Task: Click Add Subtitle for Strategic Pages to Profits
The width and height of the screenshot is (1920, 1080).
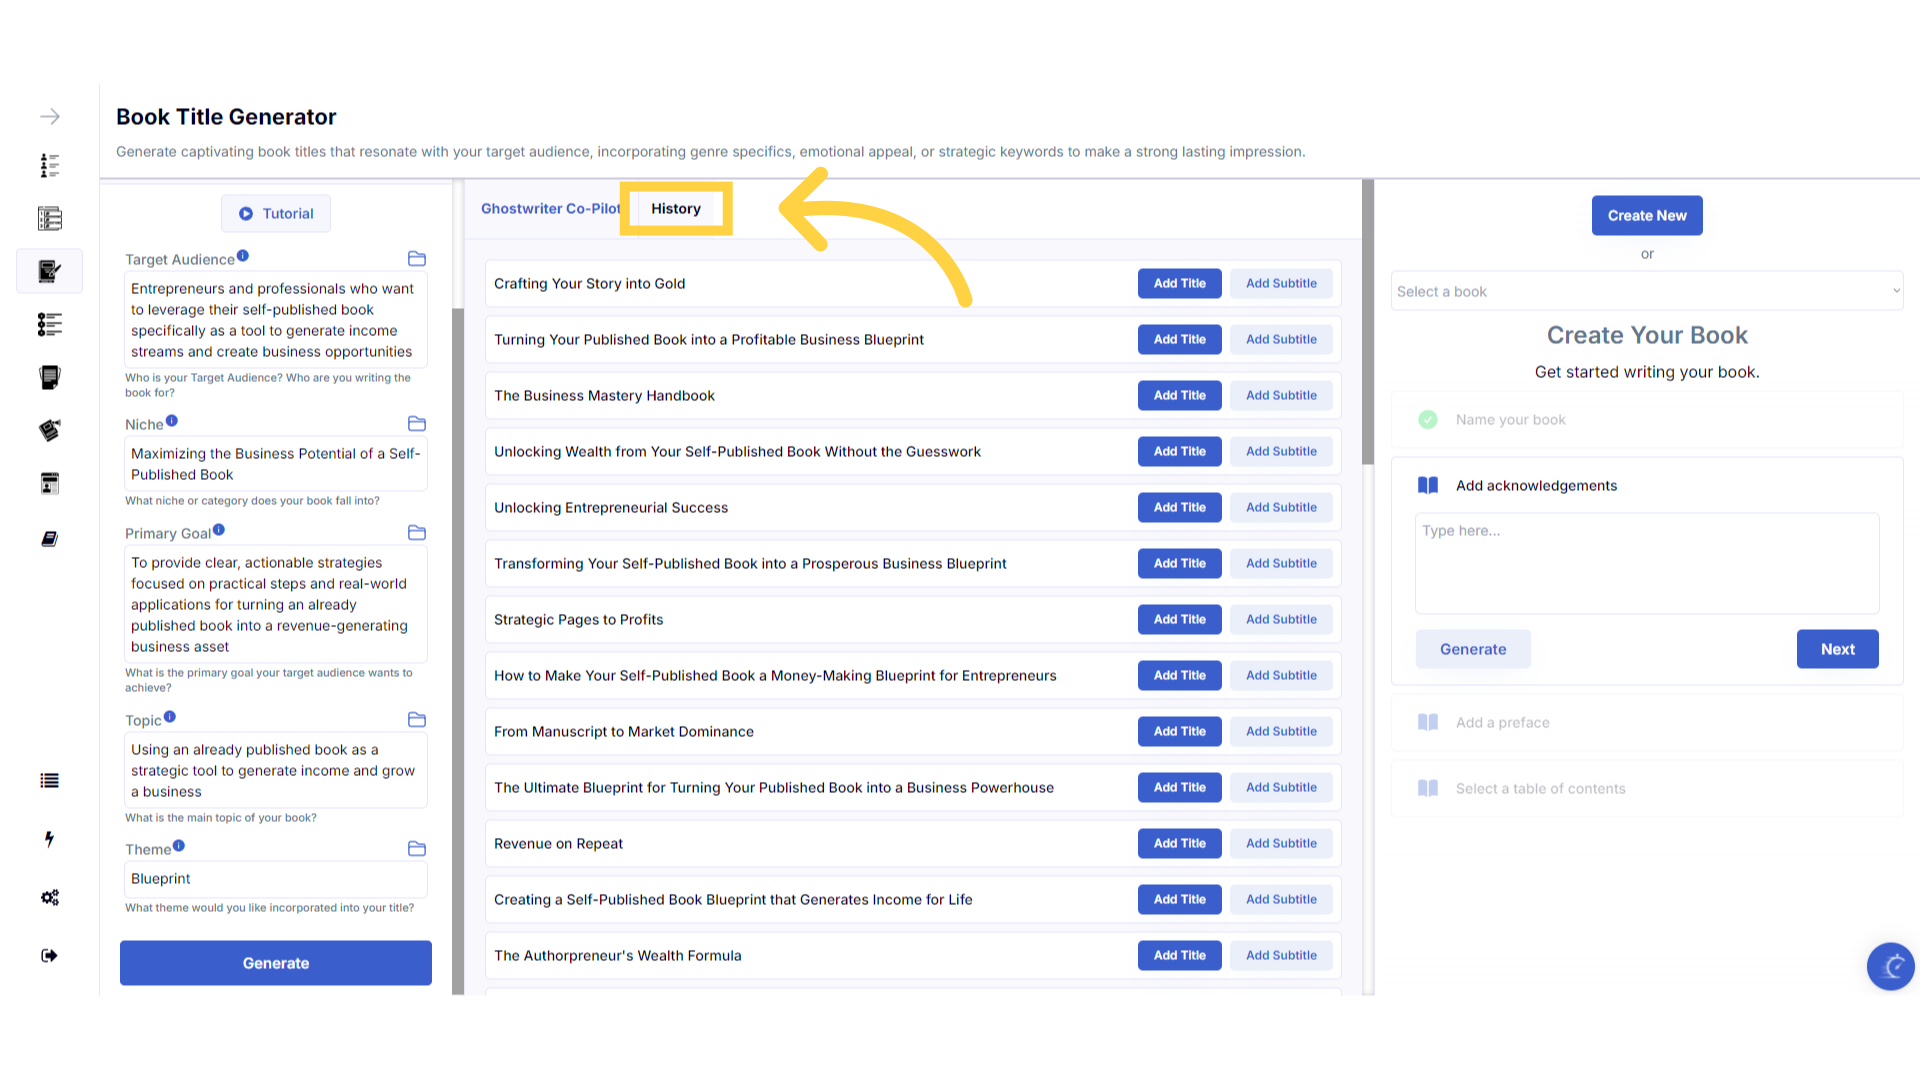Action: click(1281, 619)
